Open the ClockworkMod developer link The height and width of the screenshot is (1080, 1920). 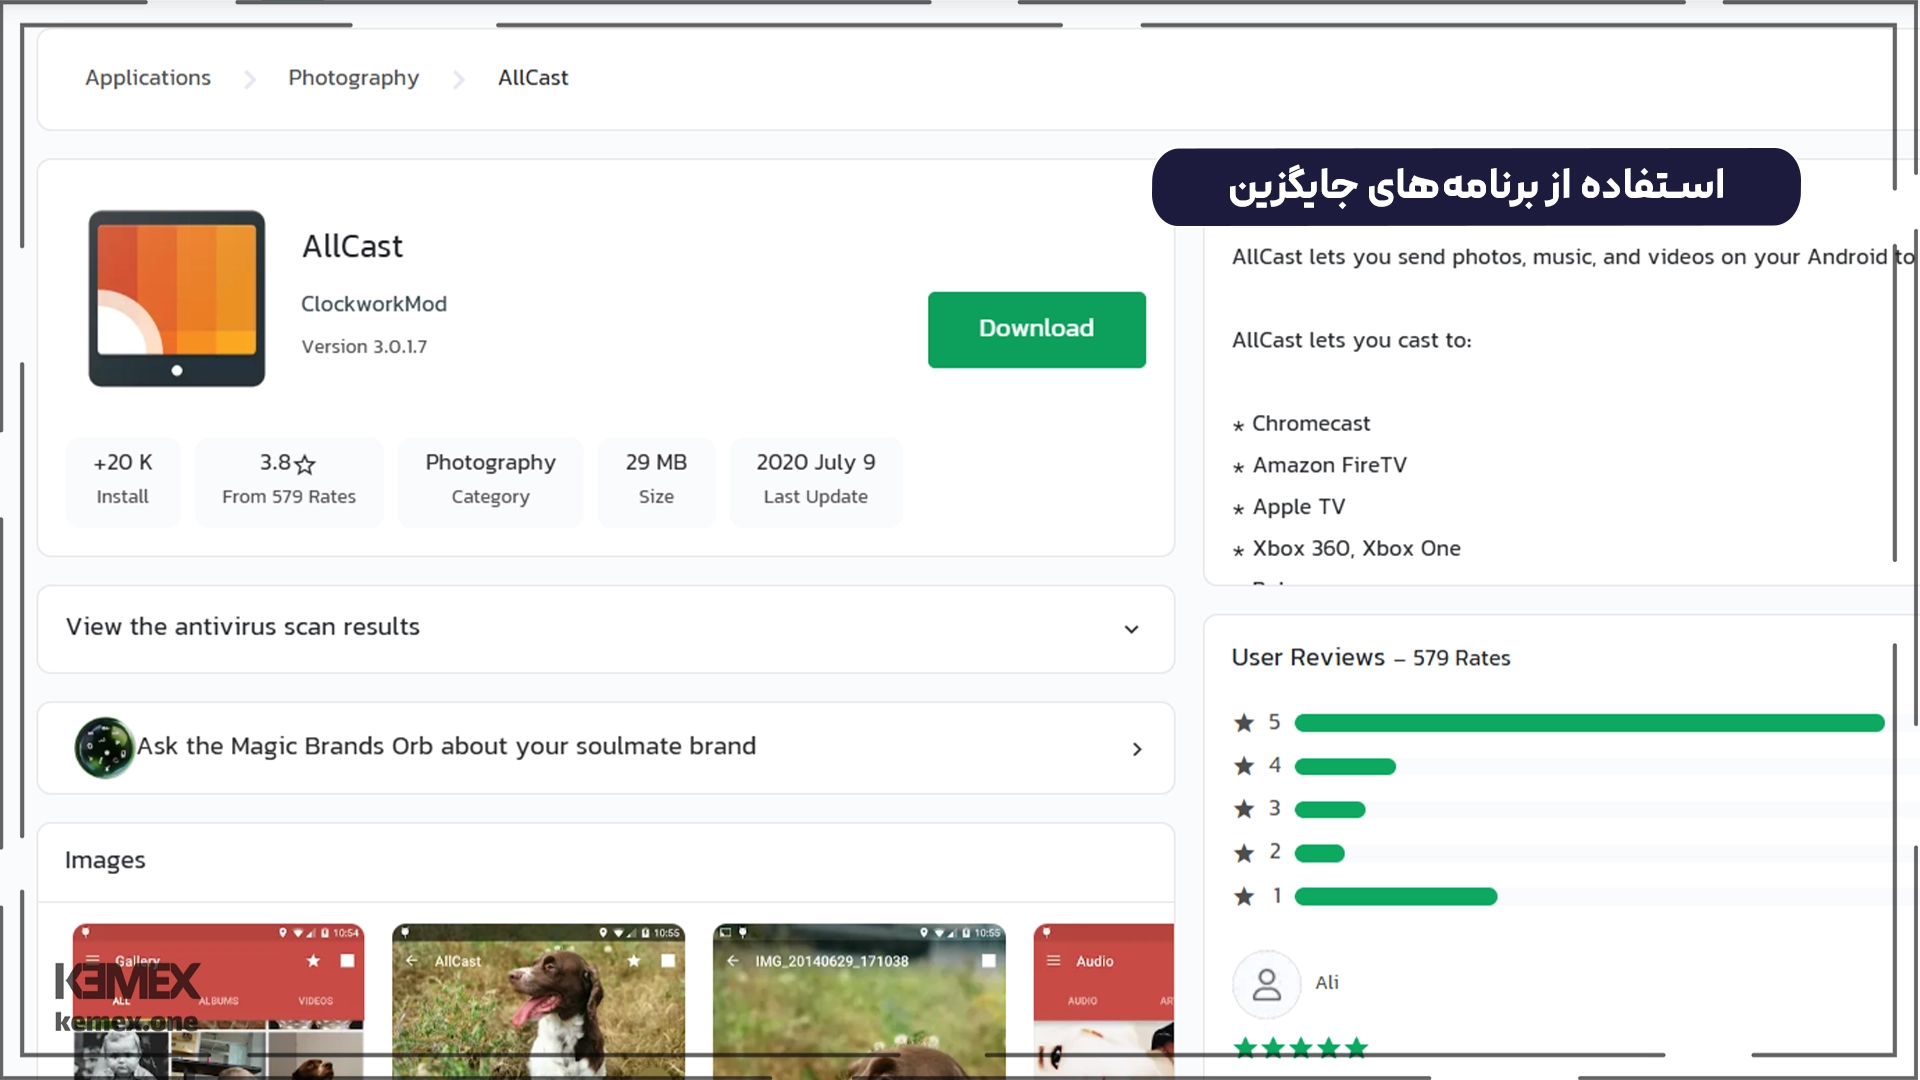pos(374,304)
